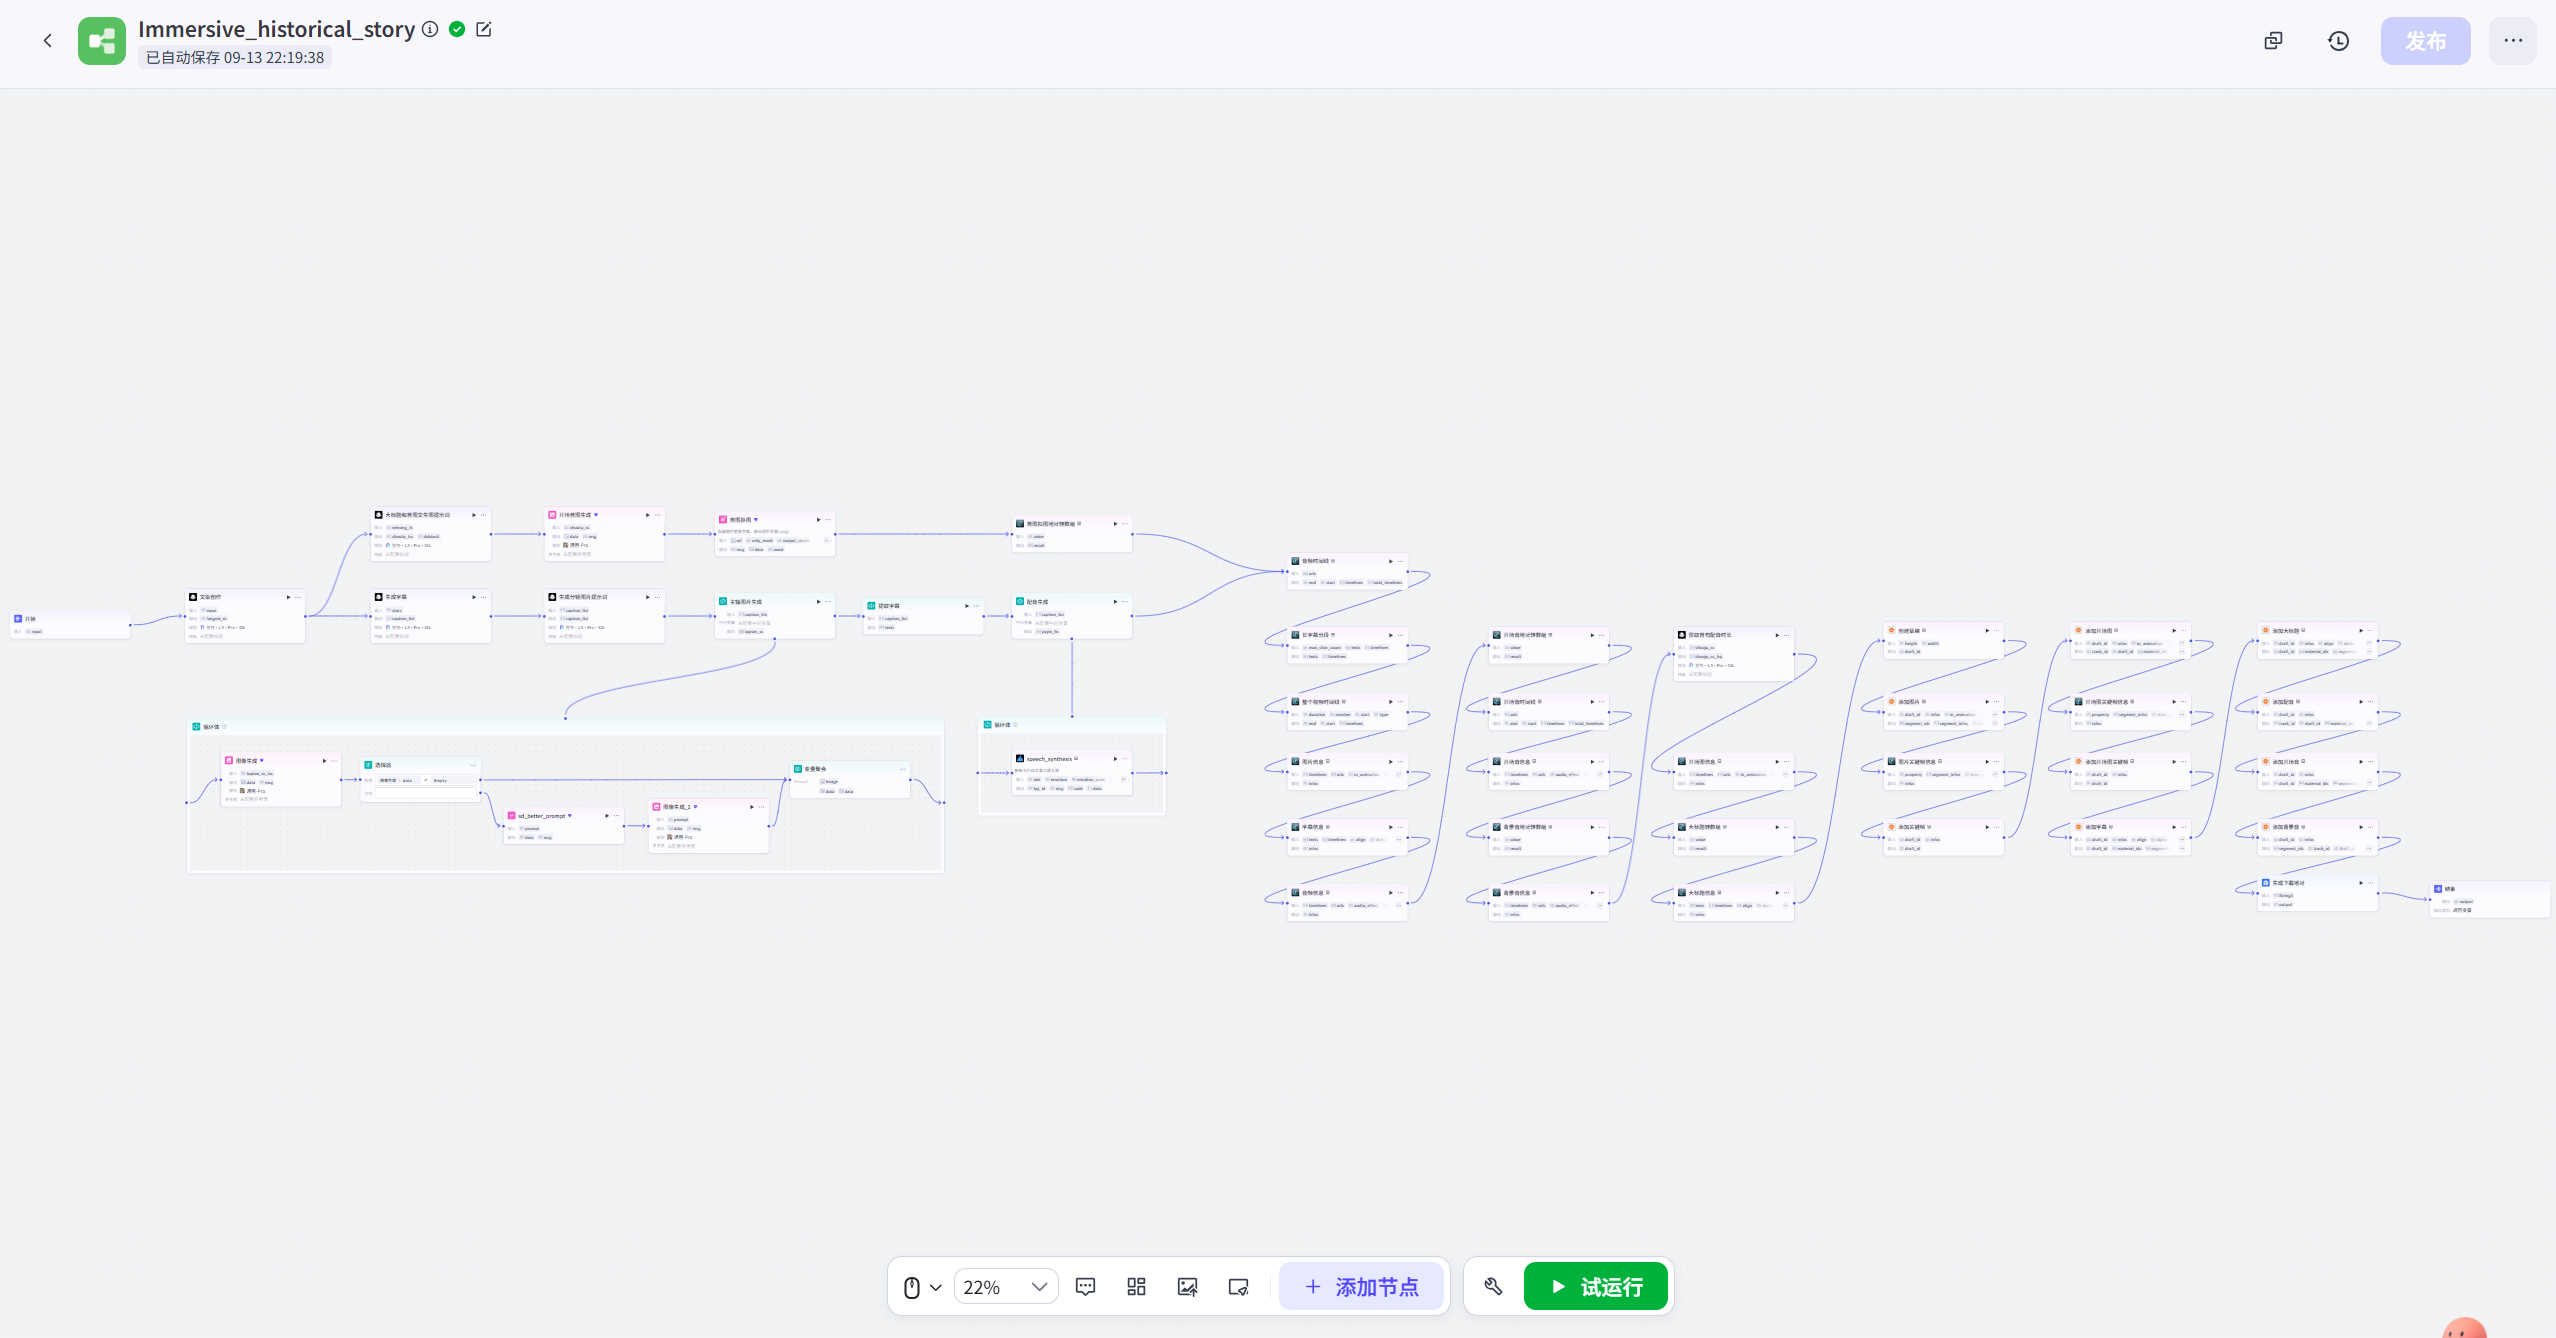Select the sd_better_prompt node
Viewport: 2556px width, 1338px height.
(x=564, y=826)
